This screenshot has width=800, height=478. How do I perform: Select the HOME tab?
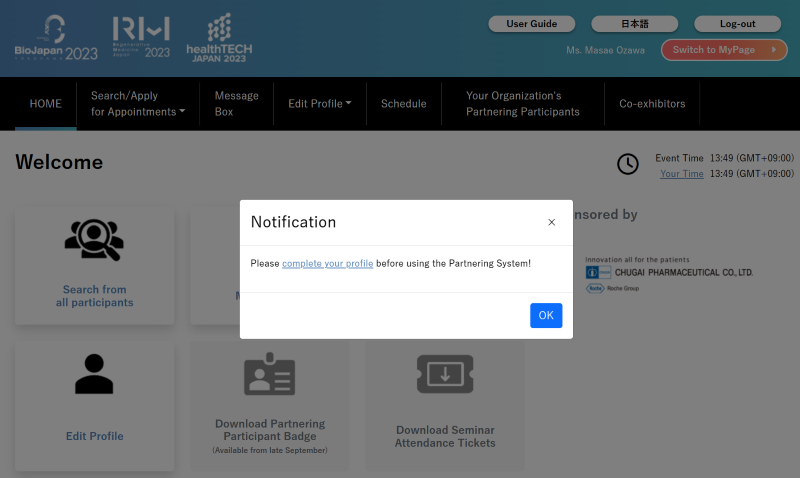pyautogui.click(x=45, y=104)
